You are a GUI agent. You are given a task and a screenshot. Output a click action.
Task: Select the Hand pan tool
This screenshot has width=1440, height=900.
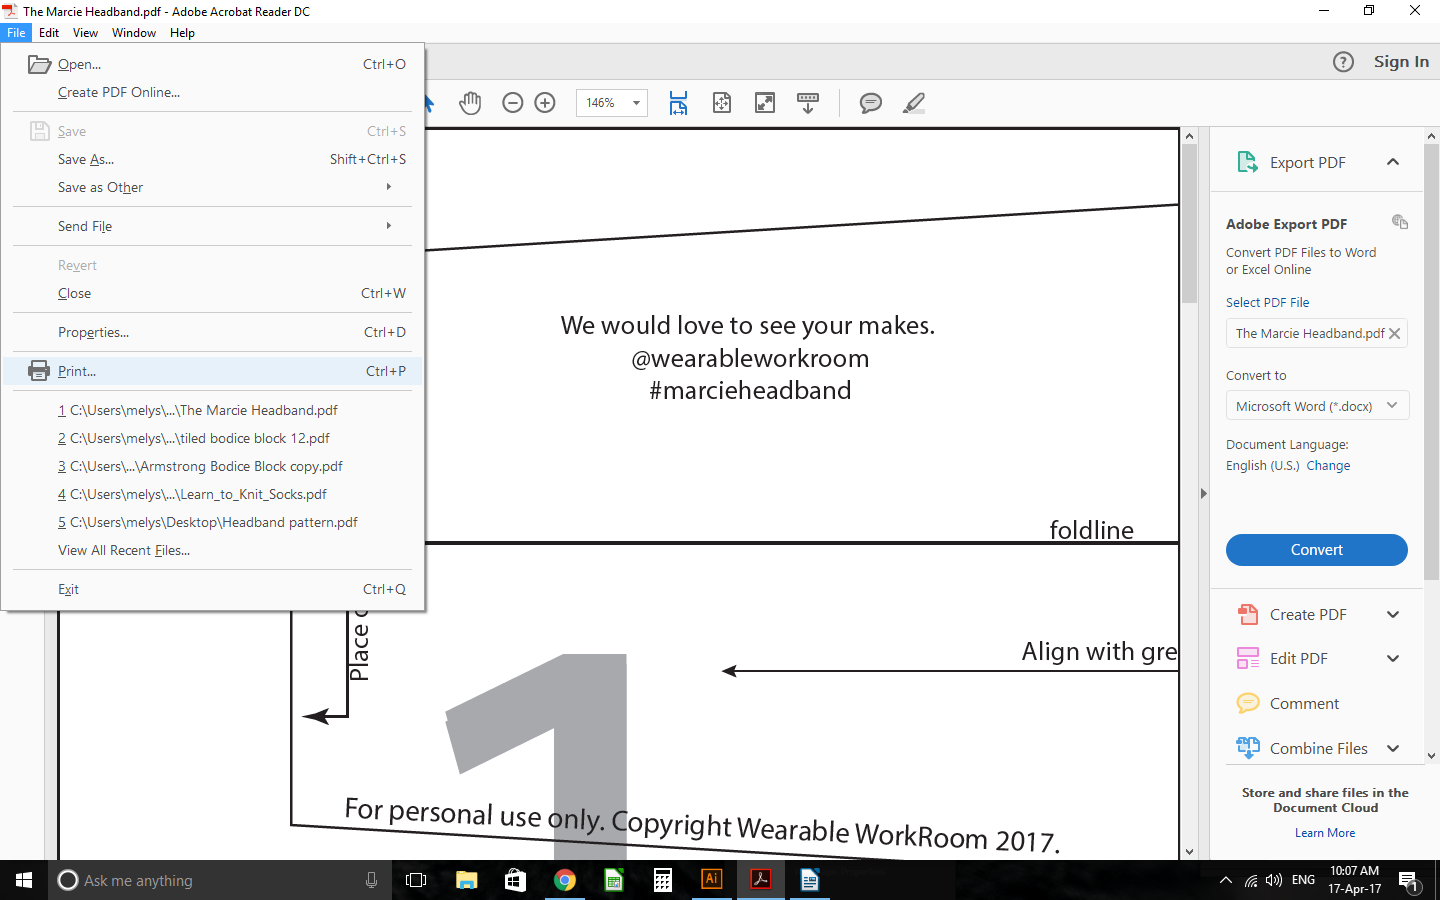(x=470, y=103)
